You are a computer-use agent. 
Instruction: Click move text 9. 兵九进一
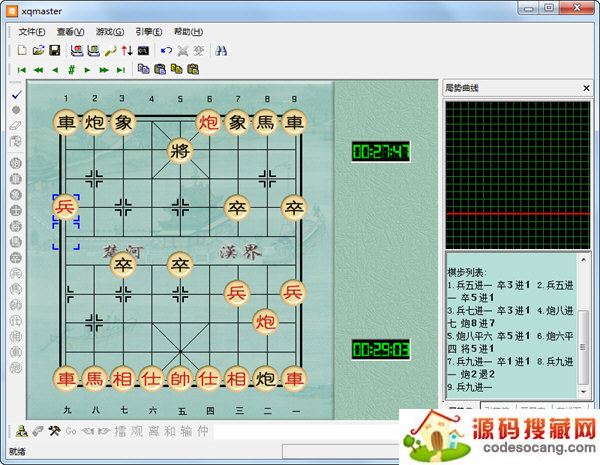470,387
